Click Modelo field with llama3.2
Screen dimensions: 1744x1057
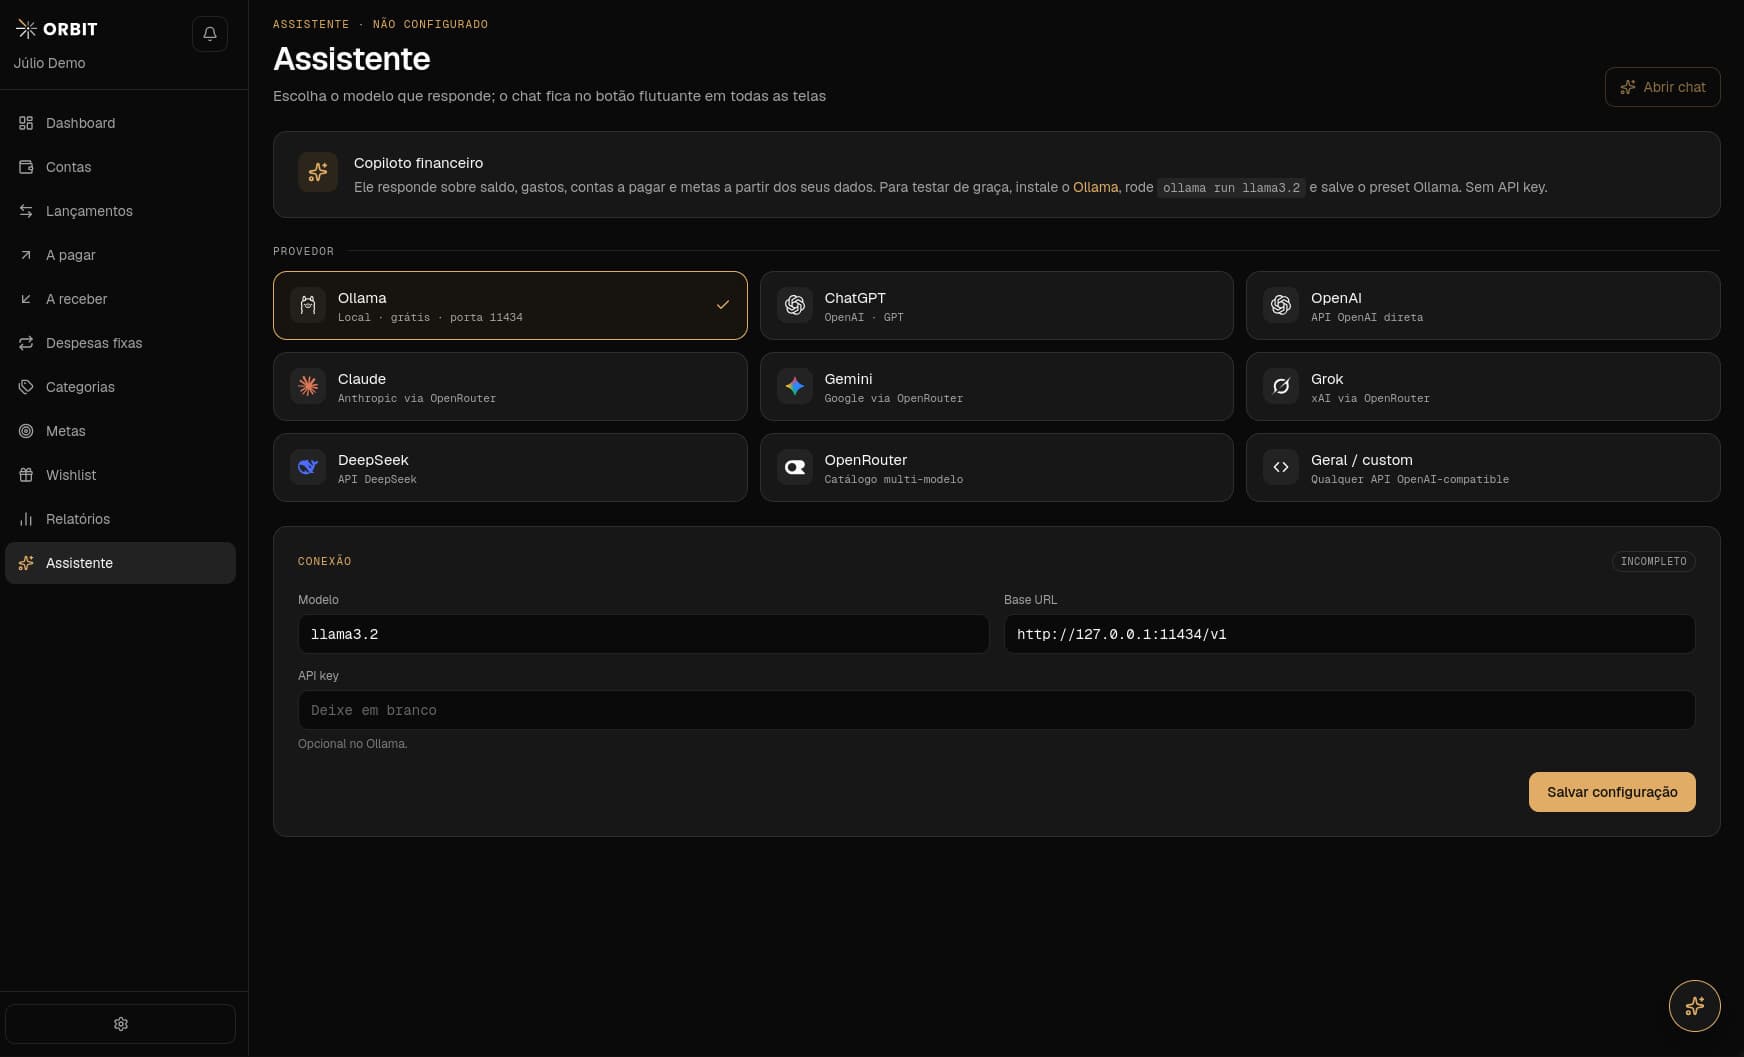643,634
